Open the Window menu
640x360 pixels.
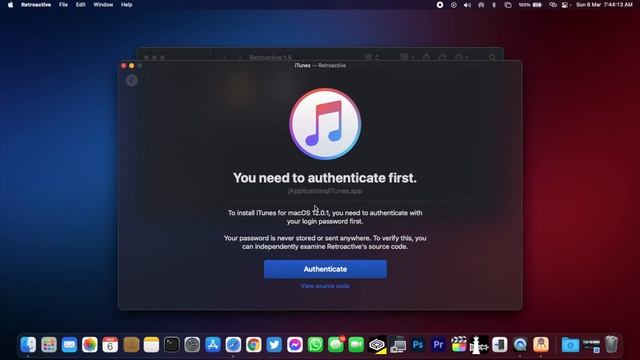click(x=103, y=5)
